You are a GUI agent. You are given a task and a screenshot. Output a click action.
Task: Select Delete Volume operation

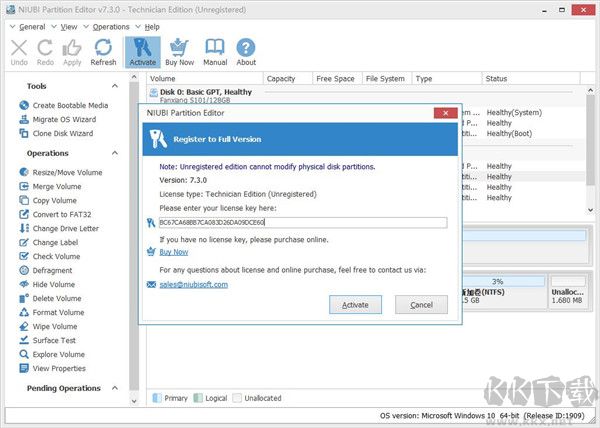pyautogui.click(x=50, y=298)
